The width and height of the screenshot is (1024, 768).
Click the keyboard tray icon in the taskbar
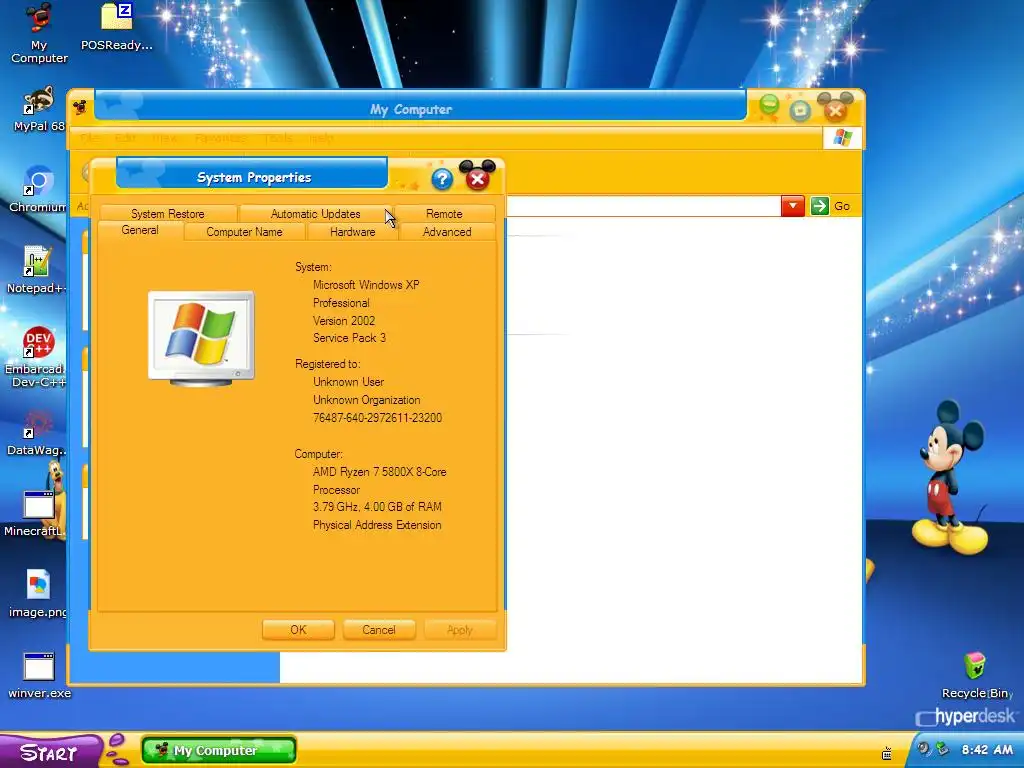point(887,752)
